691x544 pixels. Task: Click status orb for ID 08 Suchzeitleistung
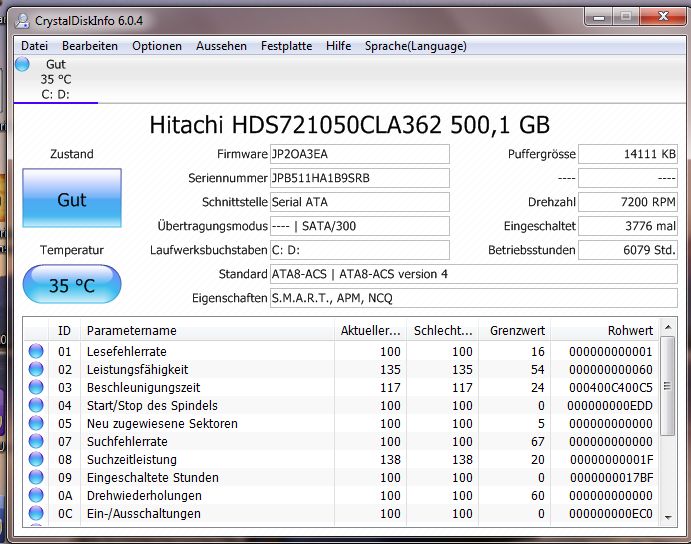(x=36, y=459)
